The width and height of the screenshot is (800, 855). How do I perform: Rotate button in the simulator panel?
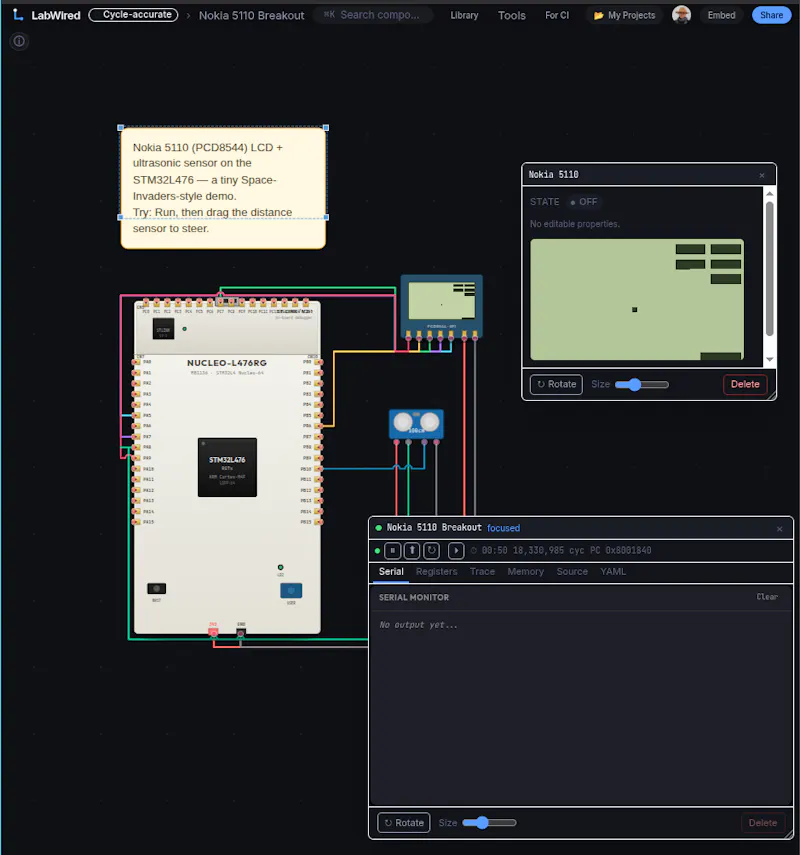click(404, 823)
